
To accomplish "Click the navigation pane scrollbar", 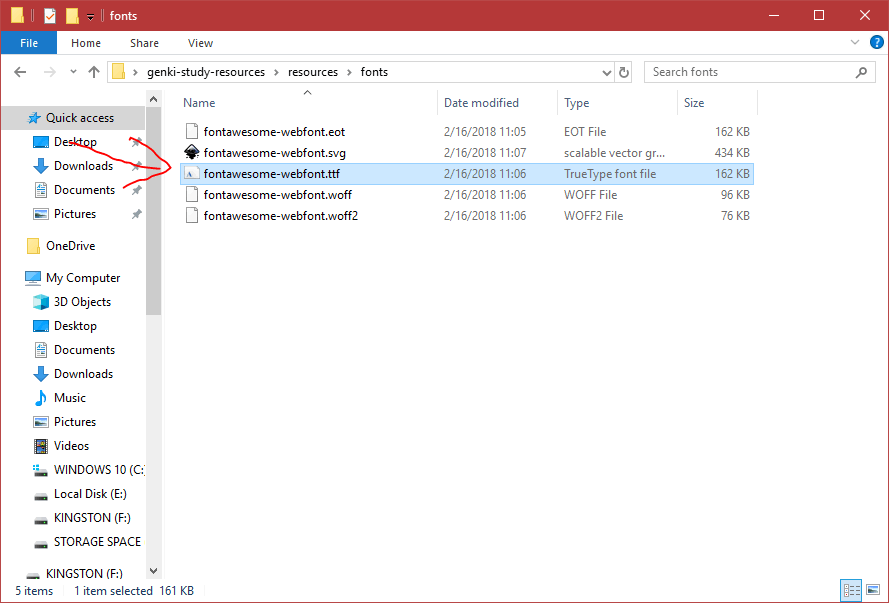I will pos(153,250).
